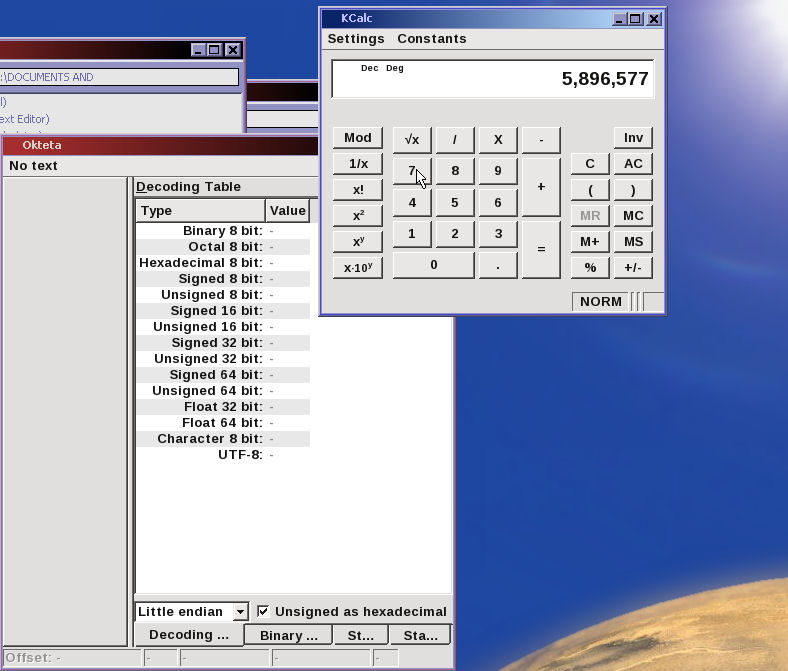Open the Constants menu
Screen dimensions: 788x671
coord(432,39)
